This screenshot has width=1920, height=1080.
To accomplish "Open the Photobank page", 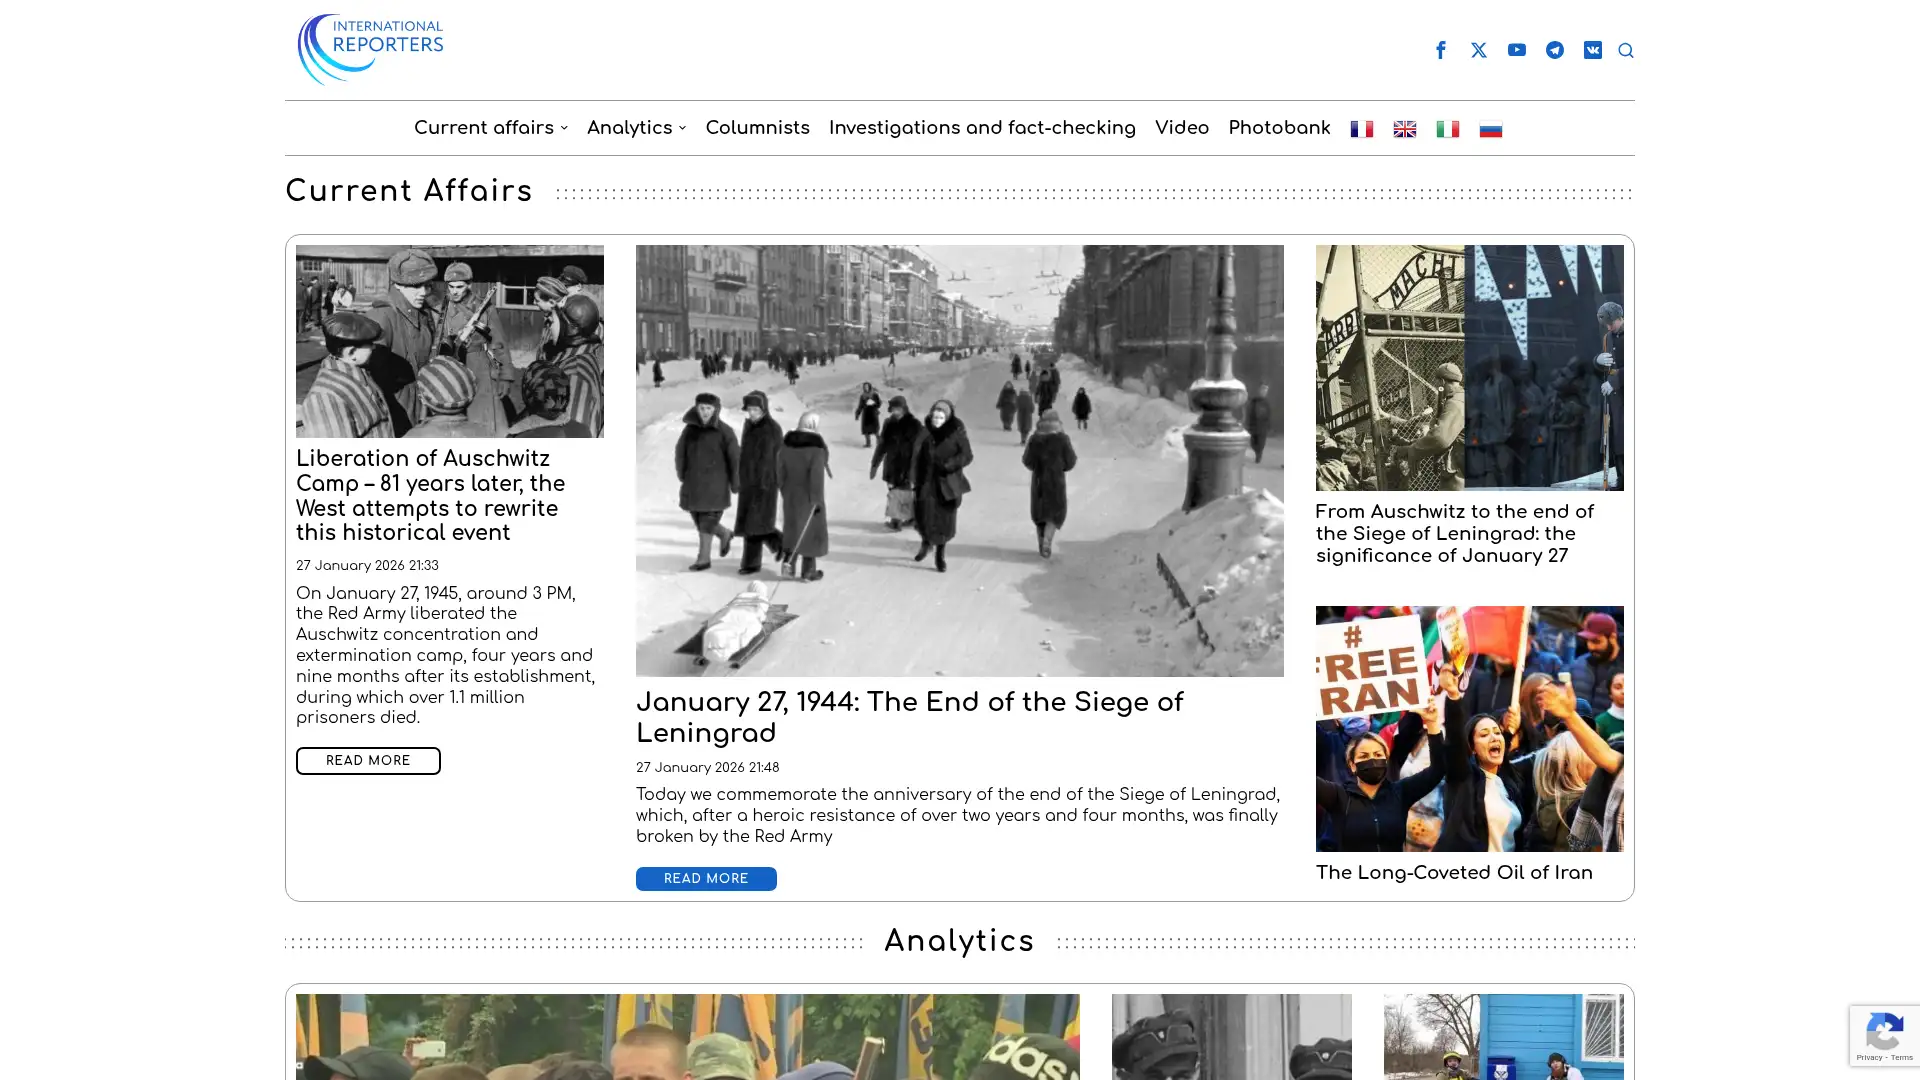I will tap(1279, 128).
